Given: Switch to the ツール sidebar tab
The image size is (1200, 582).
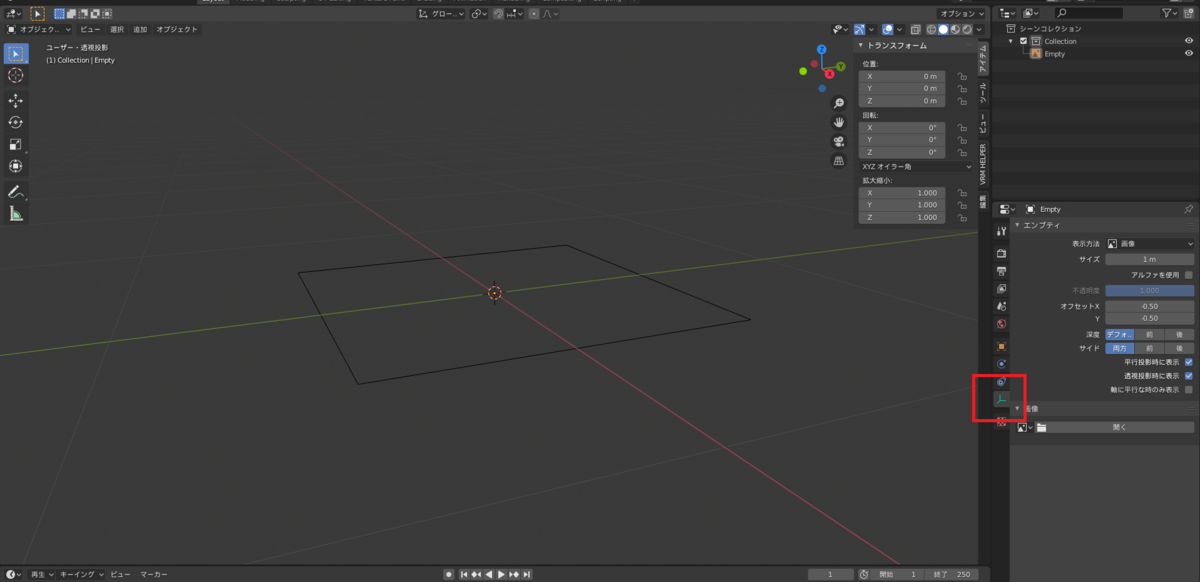Looking at the screenshot, I should 983,94.
